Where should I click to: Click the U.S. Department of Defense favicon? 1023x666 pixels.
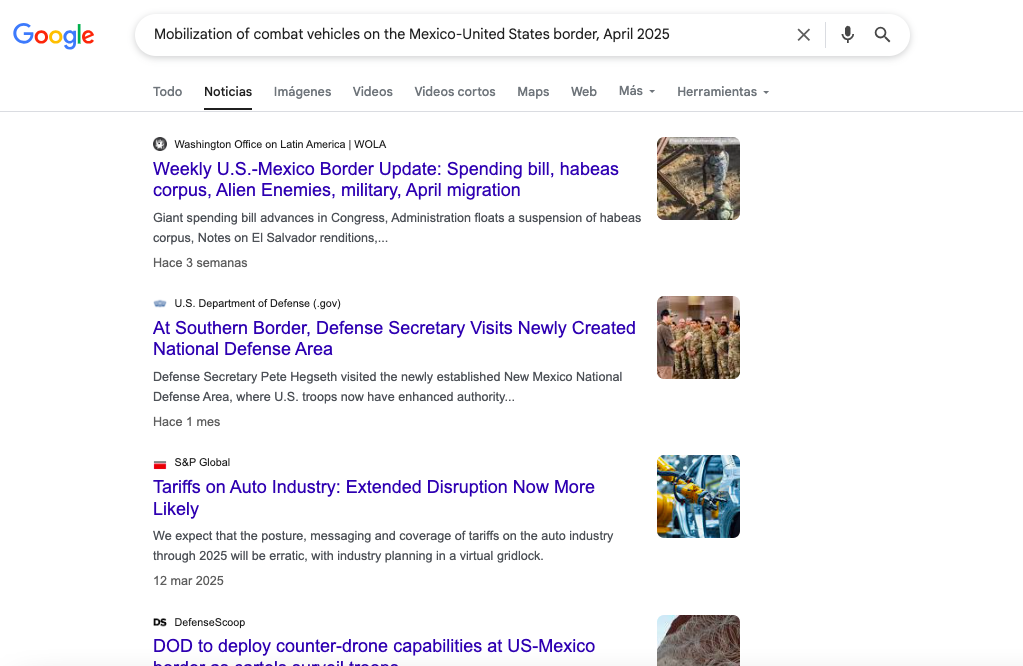(160, 303)
